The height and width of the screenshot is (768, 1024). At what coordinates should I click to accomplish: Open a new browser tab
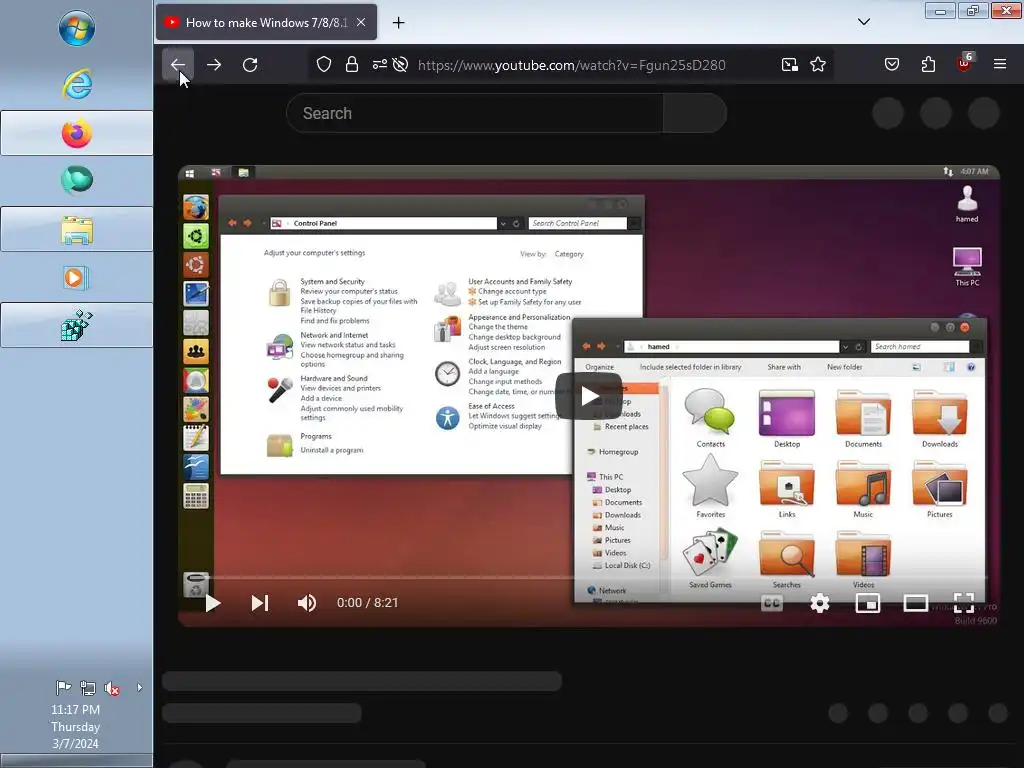click(x=398, y=22)
